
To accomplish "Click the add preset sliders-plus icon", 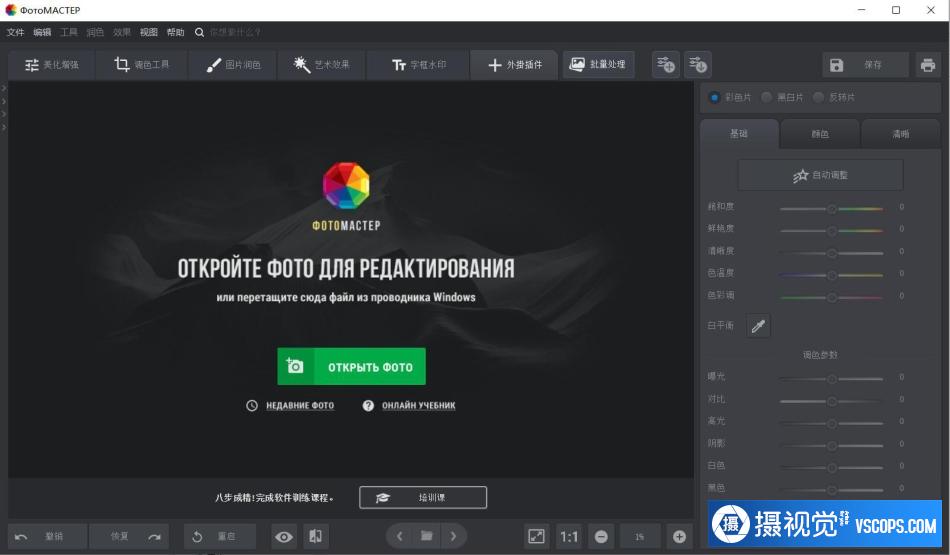I will click(665, 65).
